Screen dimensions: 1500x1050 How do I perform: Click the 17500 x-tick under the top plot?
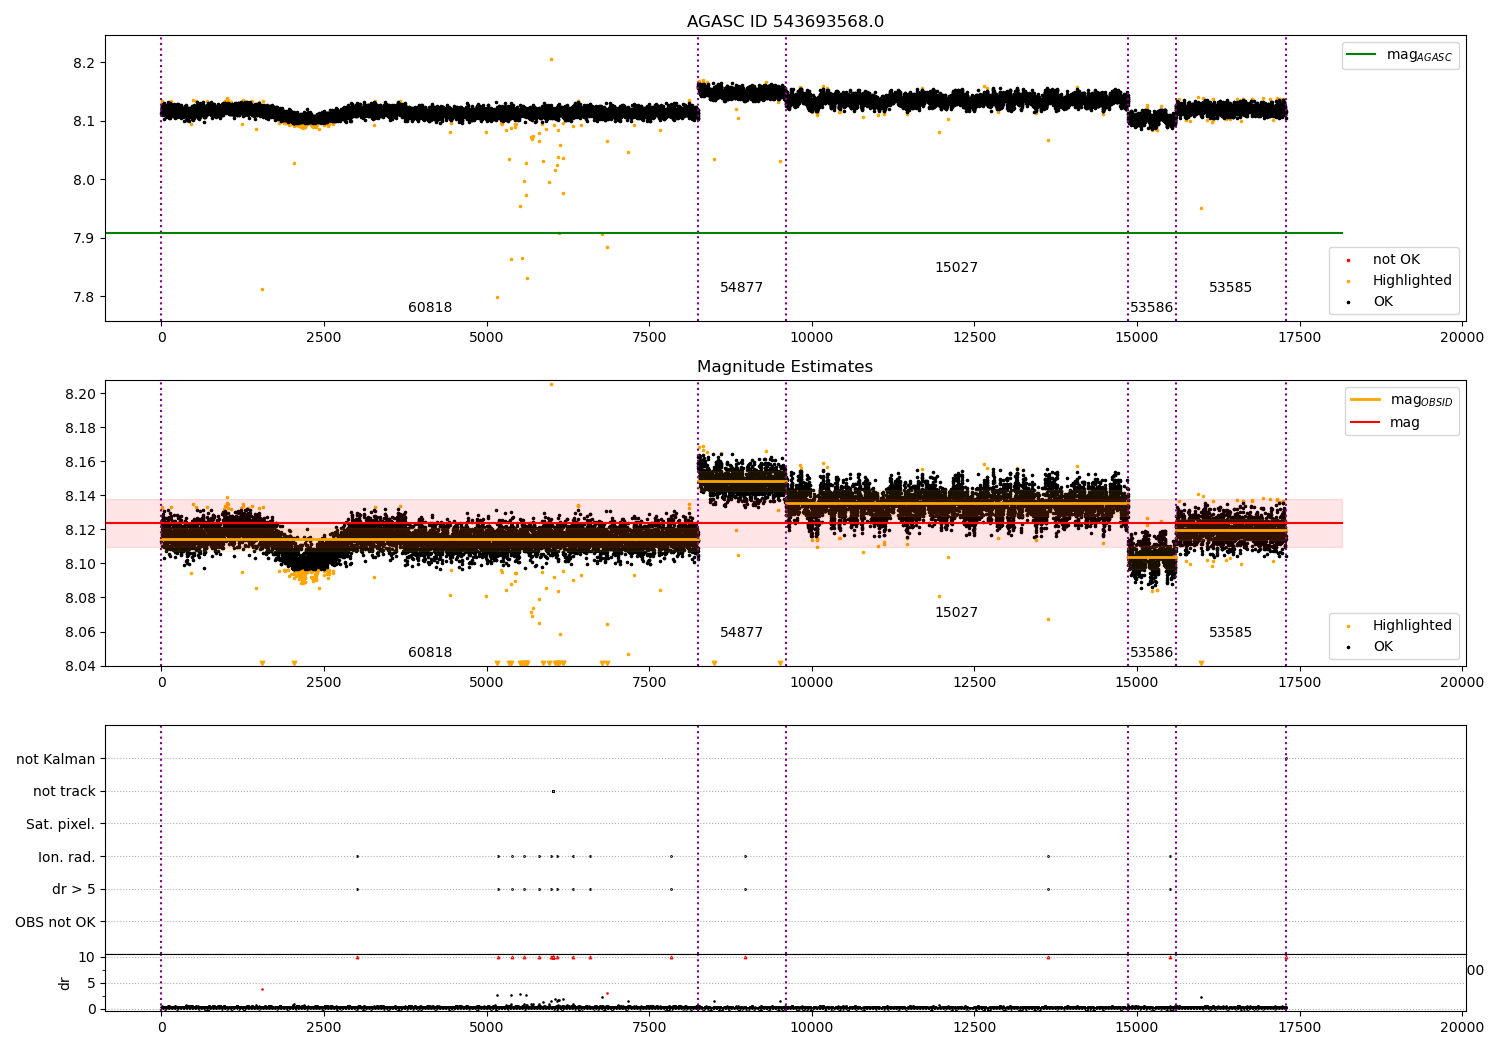[x=1299, y=338]
